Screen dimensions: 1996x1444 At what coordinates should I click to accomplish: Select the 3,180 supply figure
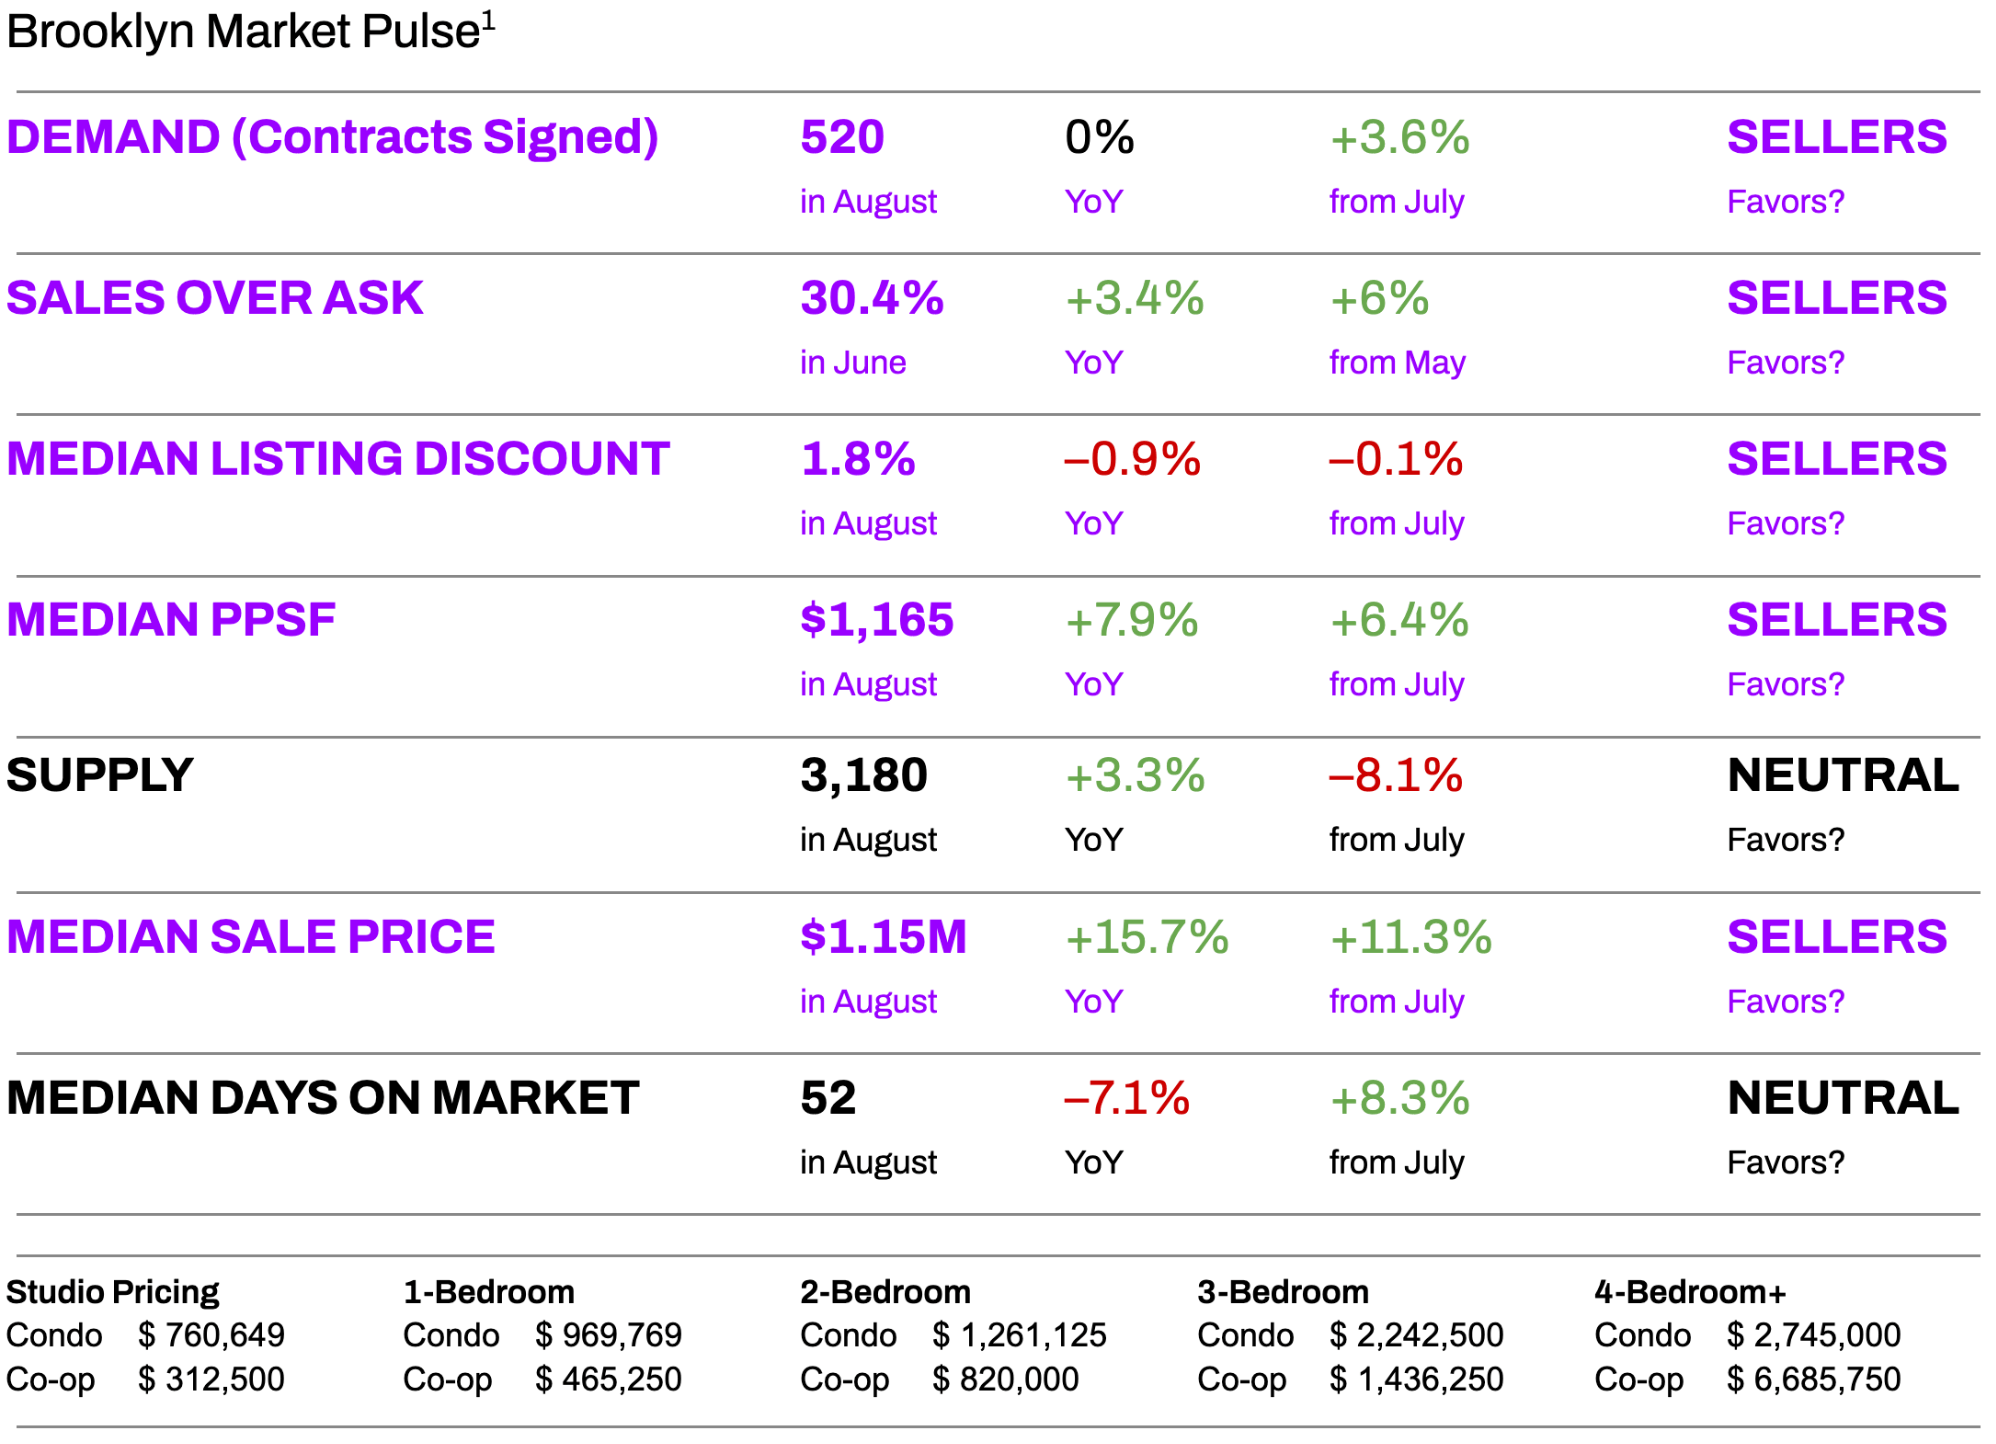863,776
